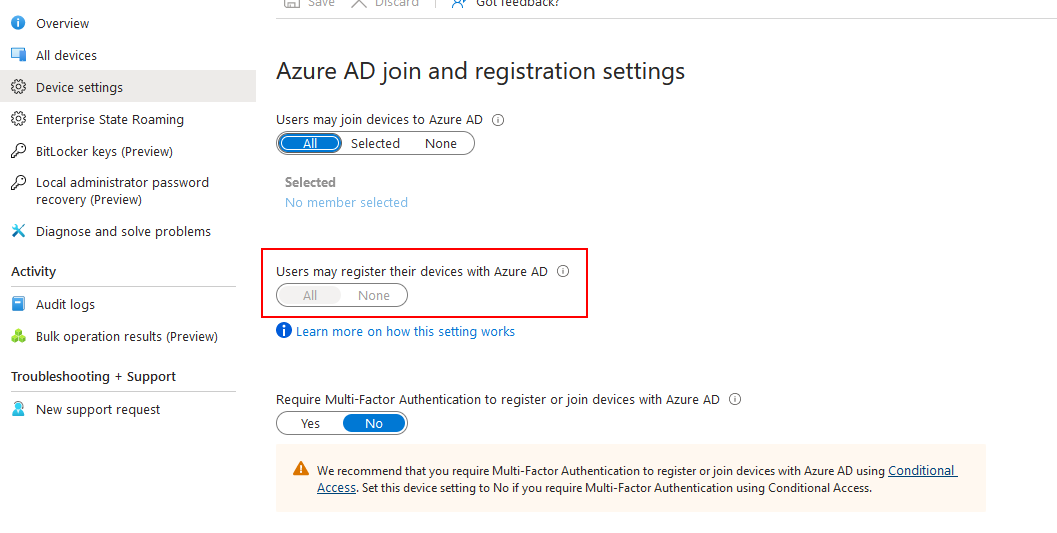Click the Activity section heading
Screen dimensions: 1057x533
pyautogui.click(x=34, y=272)
